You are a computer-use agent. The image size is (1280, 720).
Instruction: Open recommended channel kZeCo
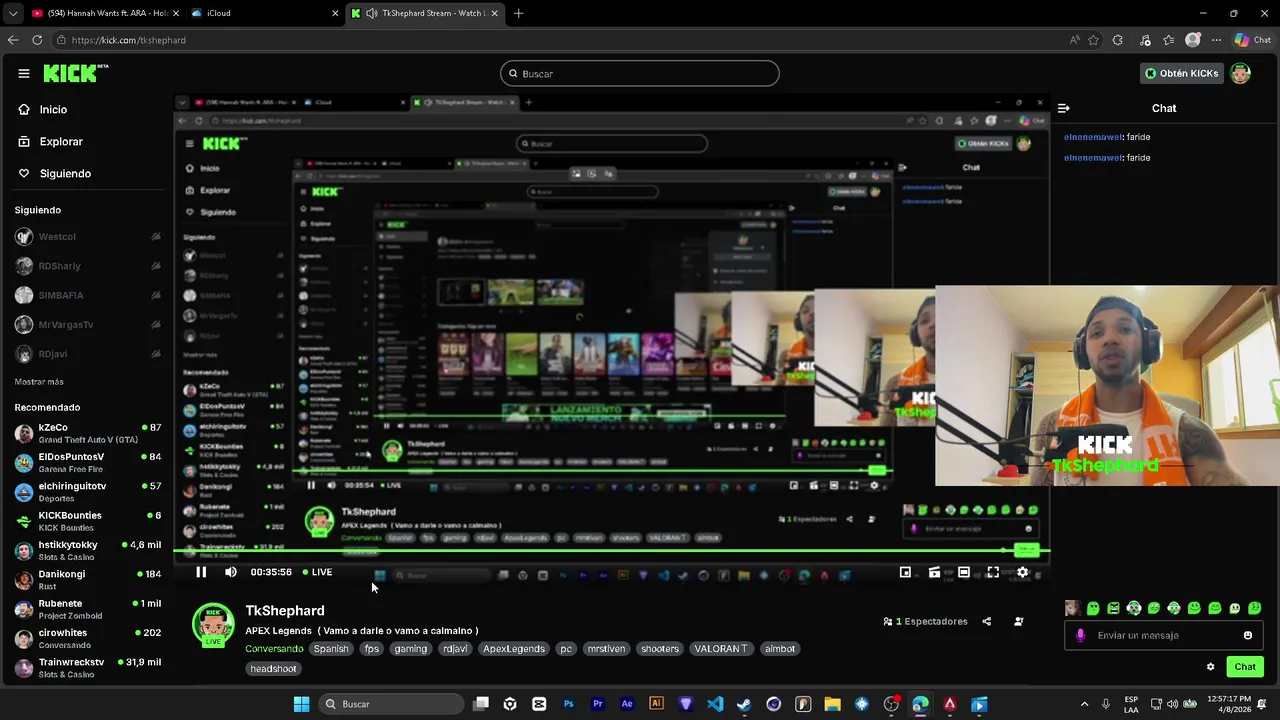(x=87, y=433)
